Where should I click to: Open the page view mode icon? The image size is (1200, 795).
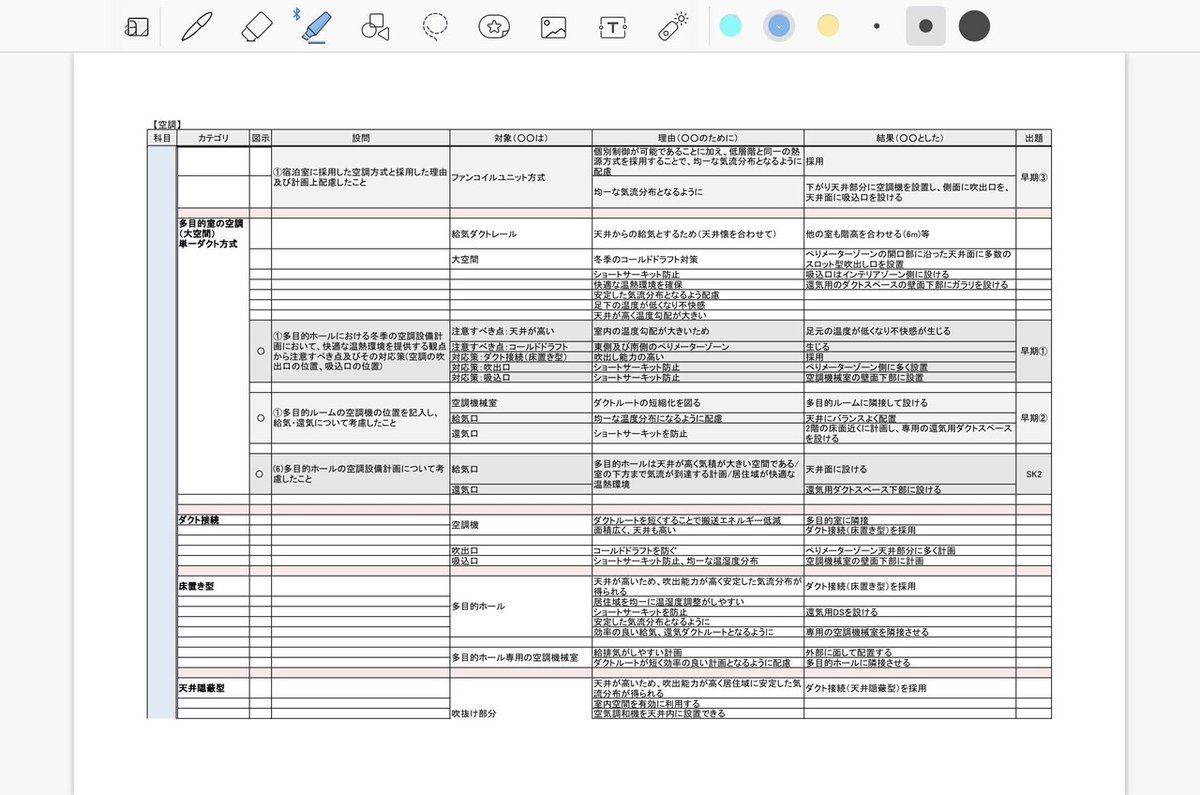[137, 27]
